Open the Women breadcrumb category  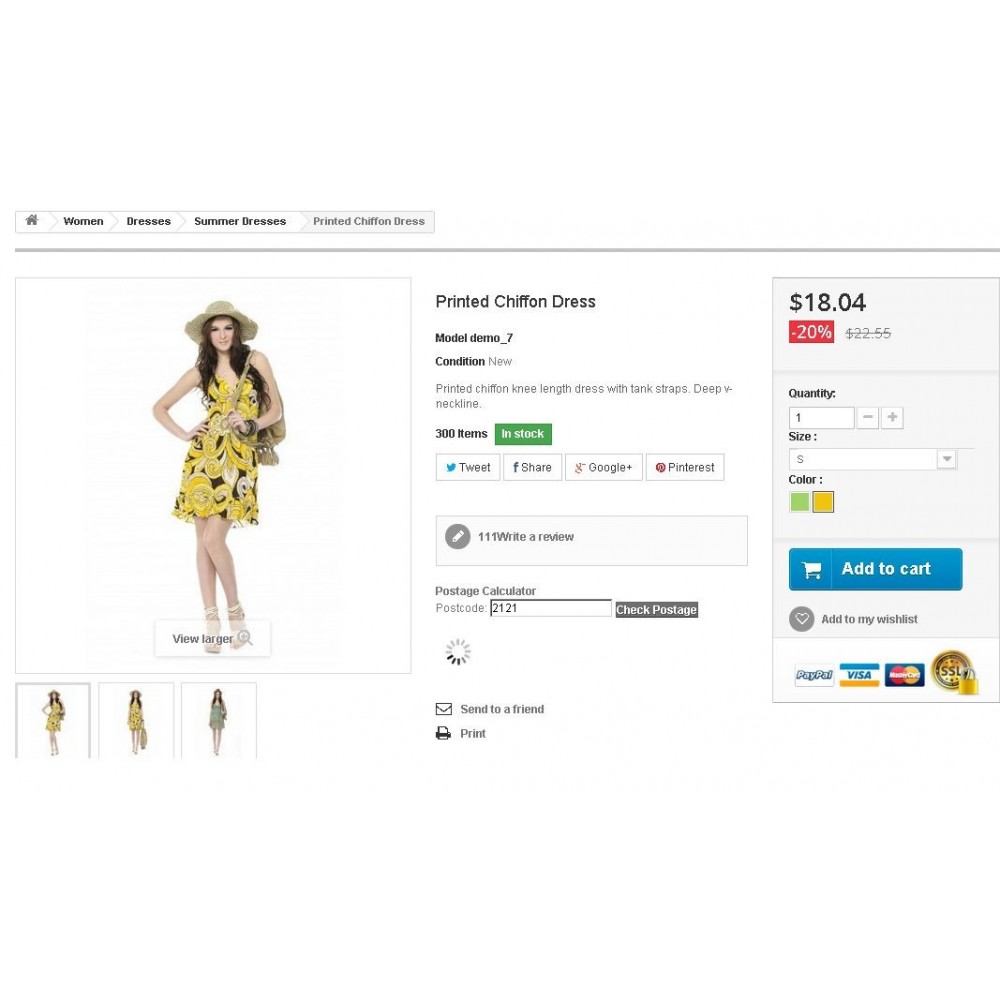(x=83, y=221)
